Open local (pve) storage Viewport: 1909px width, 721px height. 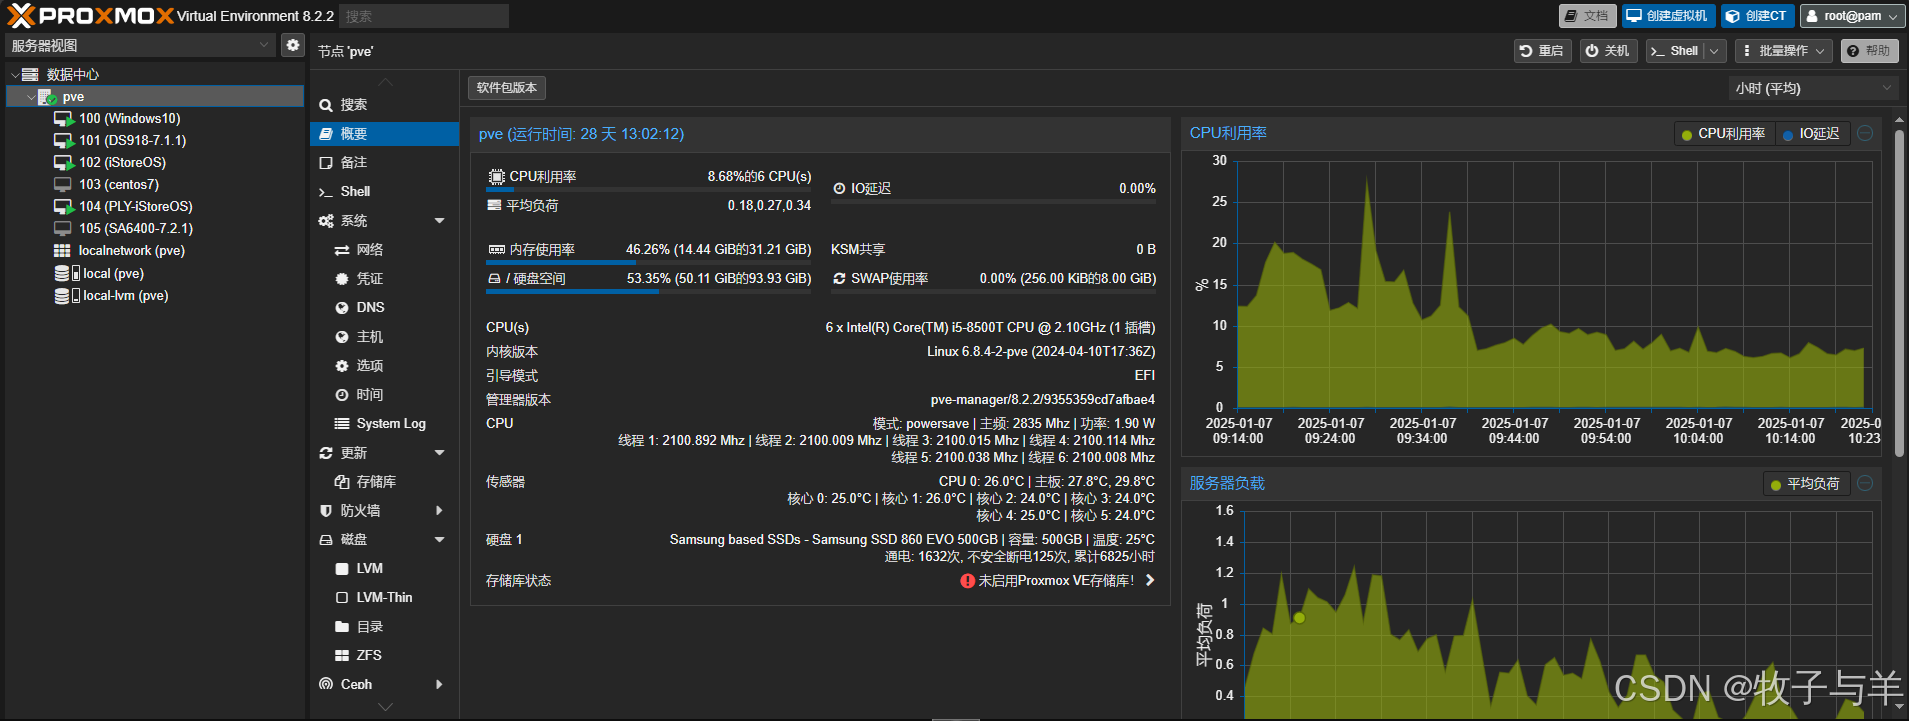tap(113, 273)
